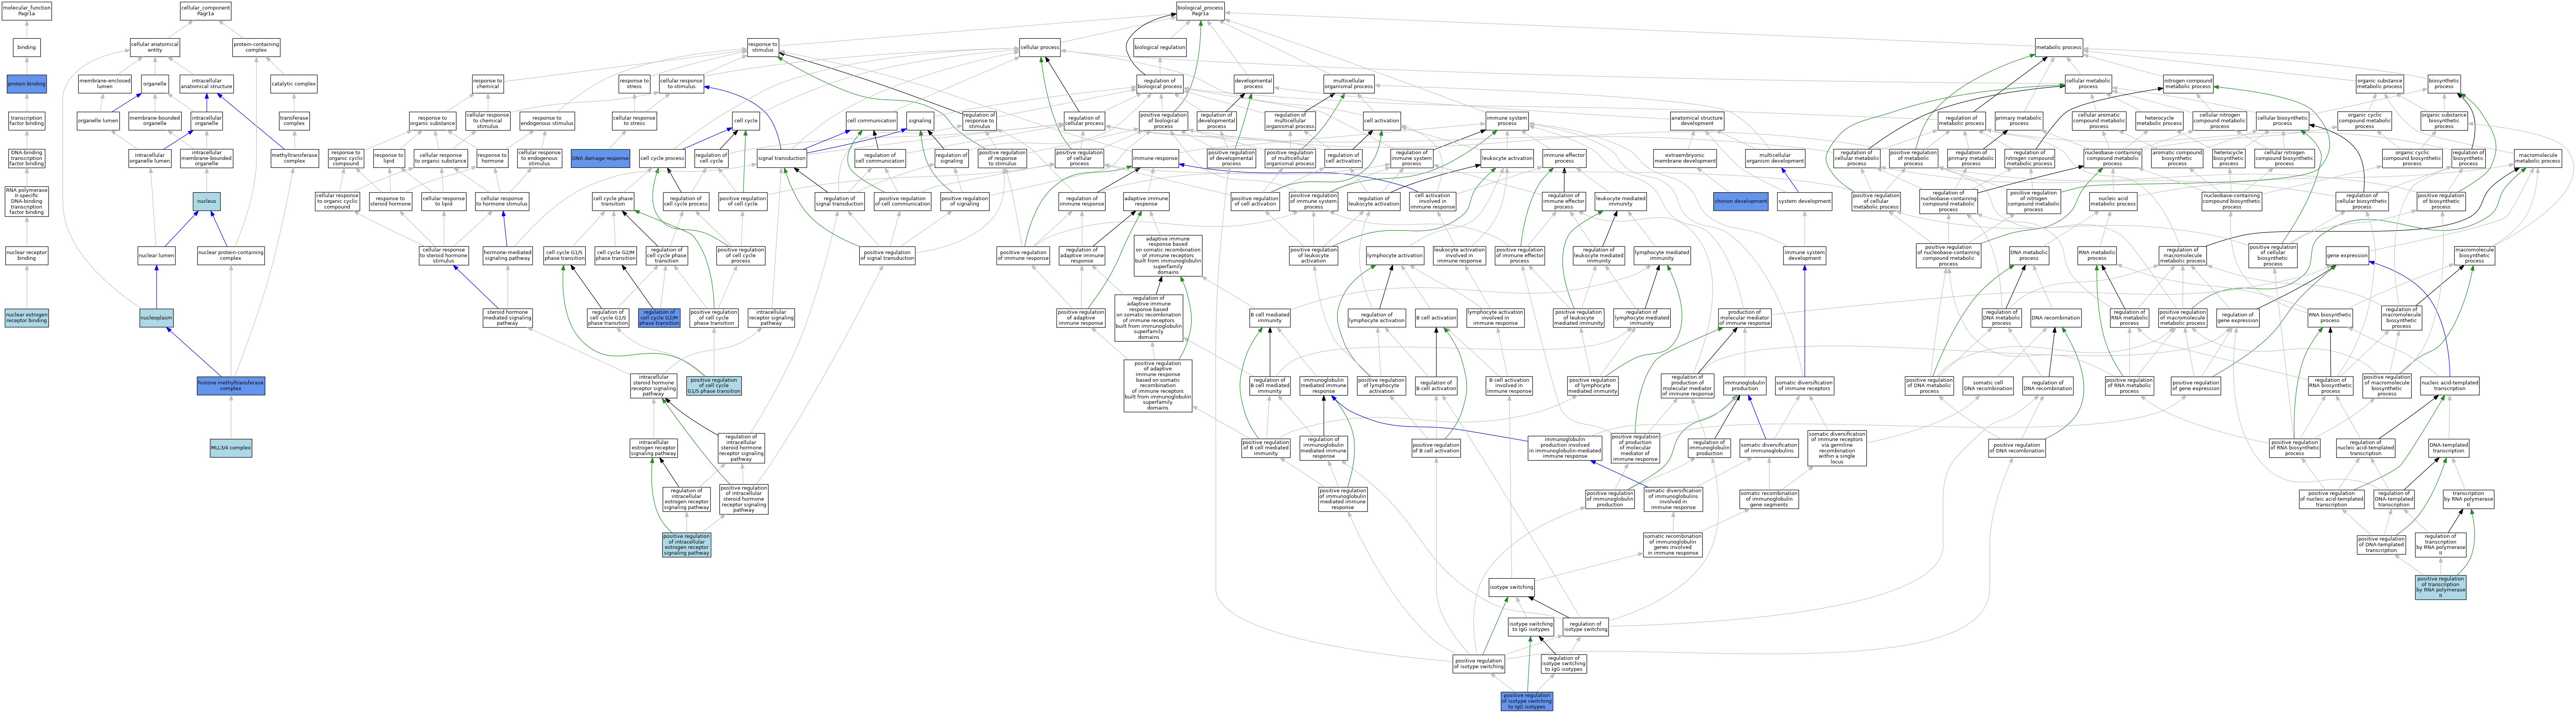Screen dimensions: 2576x713
Task: Select the 'RNA biosynthetic process' node
Action: pyautogui.click(x=2330, y=318)
